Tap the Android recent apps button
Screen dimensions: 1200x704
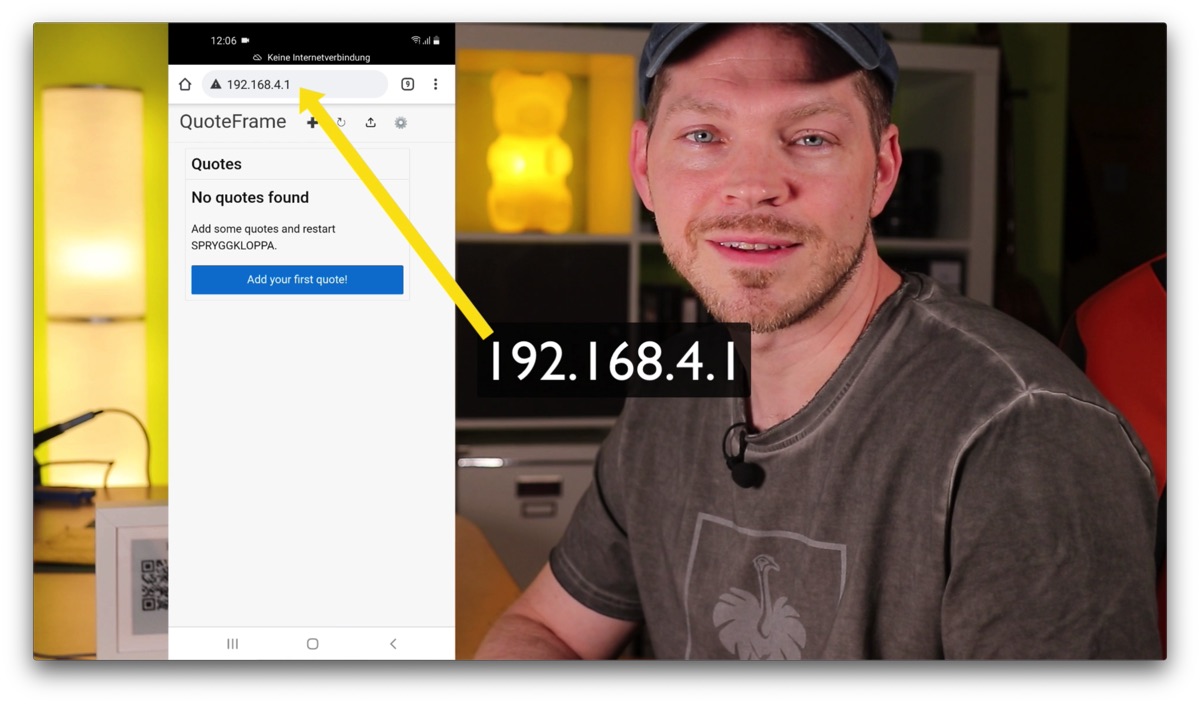pyautogui.click(x=232, y=644)
